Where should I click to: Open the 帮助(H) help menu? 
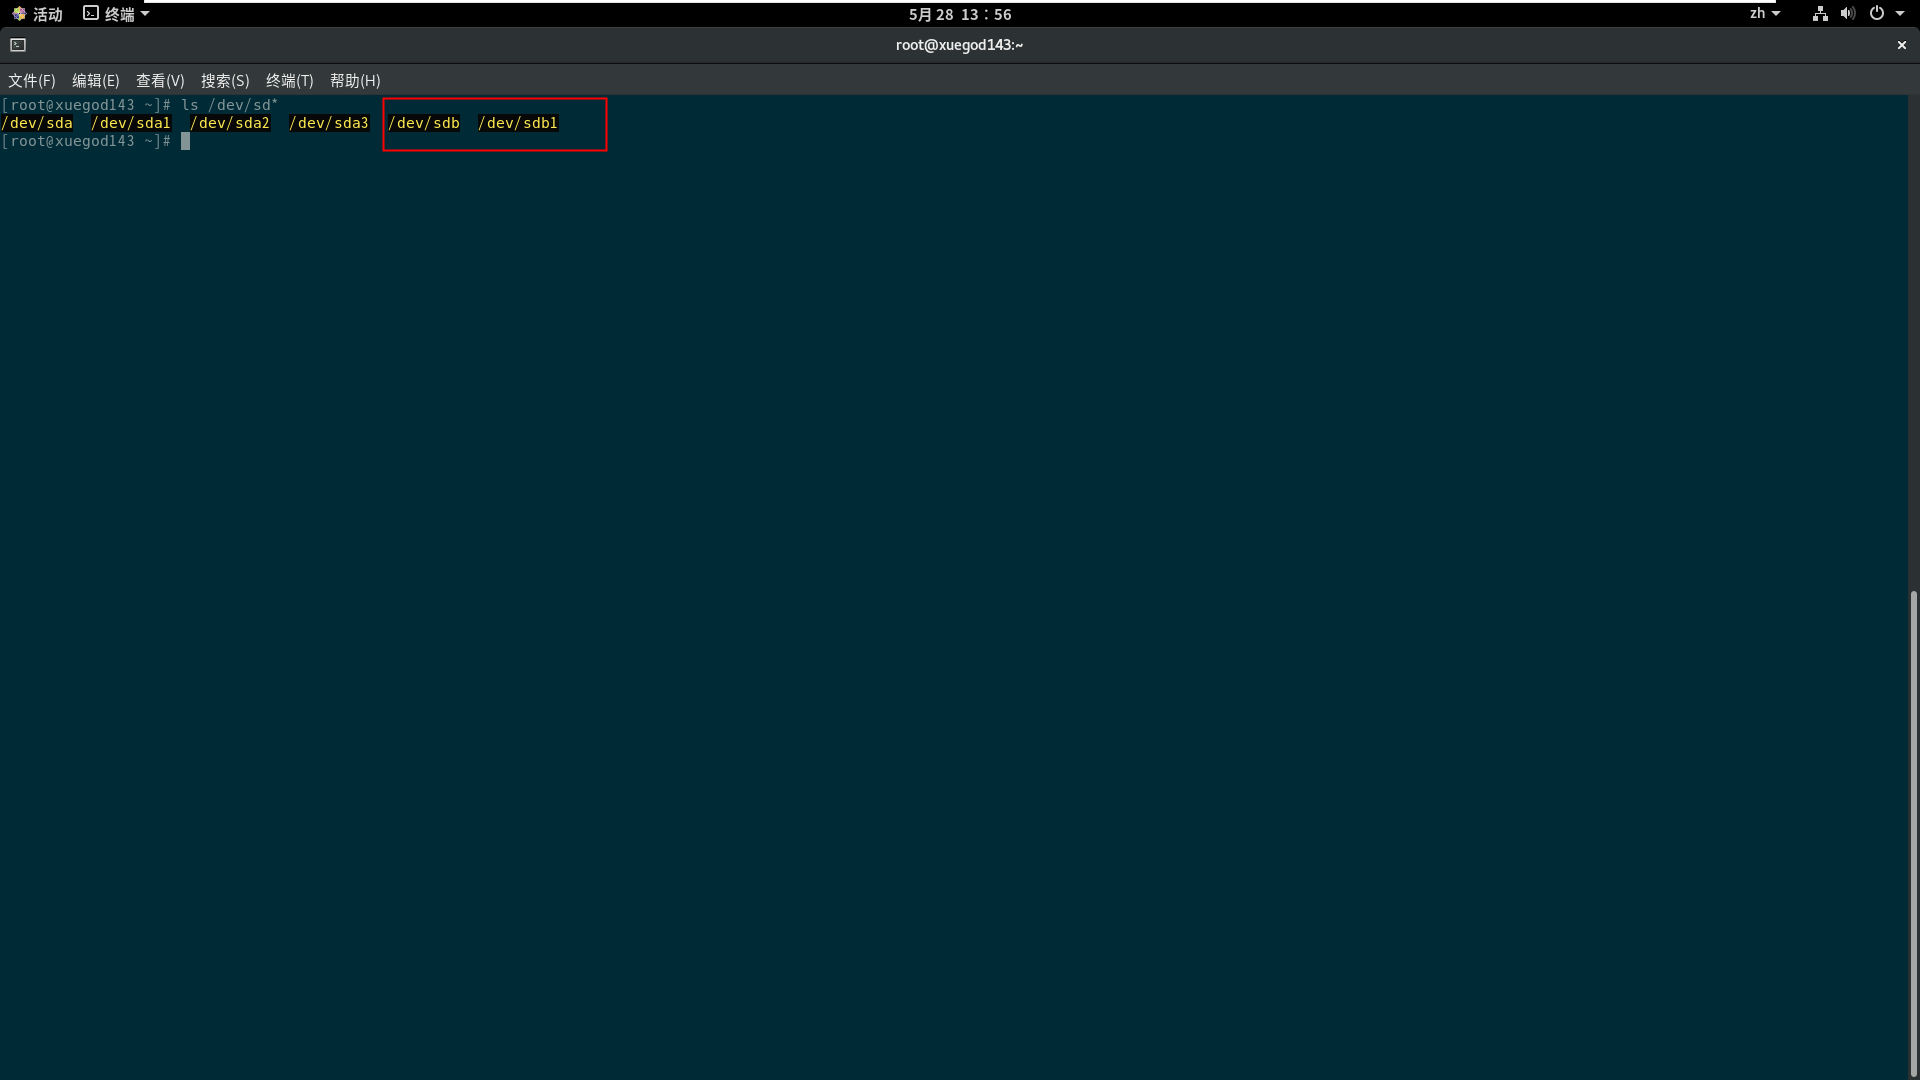click(355, 81)
